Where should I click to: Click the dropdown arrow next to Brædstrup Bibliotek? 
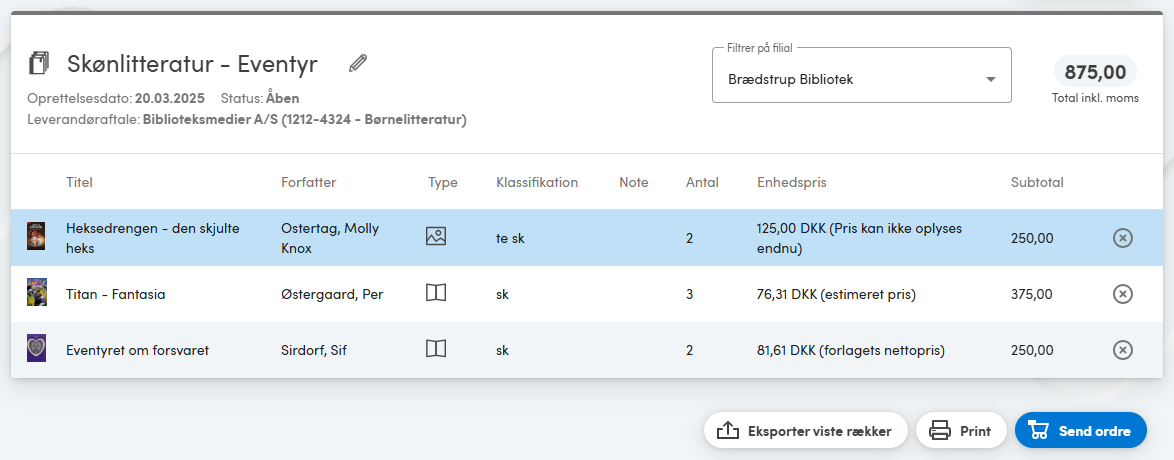click(x=991, y=79)
